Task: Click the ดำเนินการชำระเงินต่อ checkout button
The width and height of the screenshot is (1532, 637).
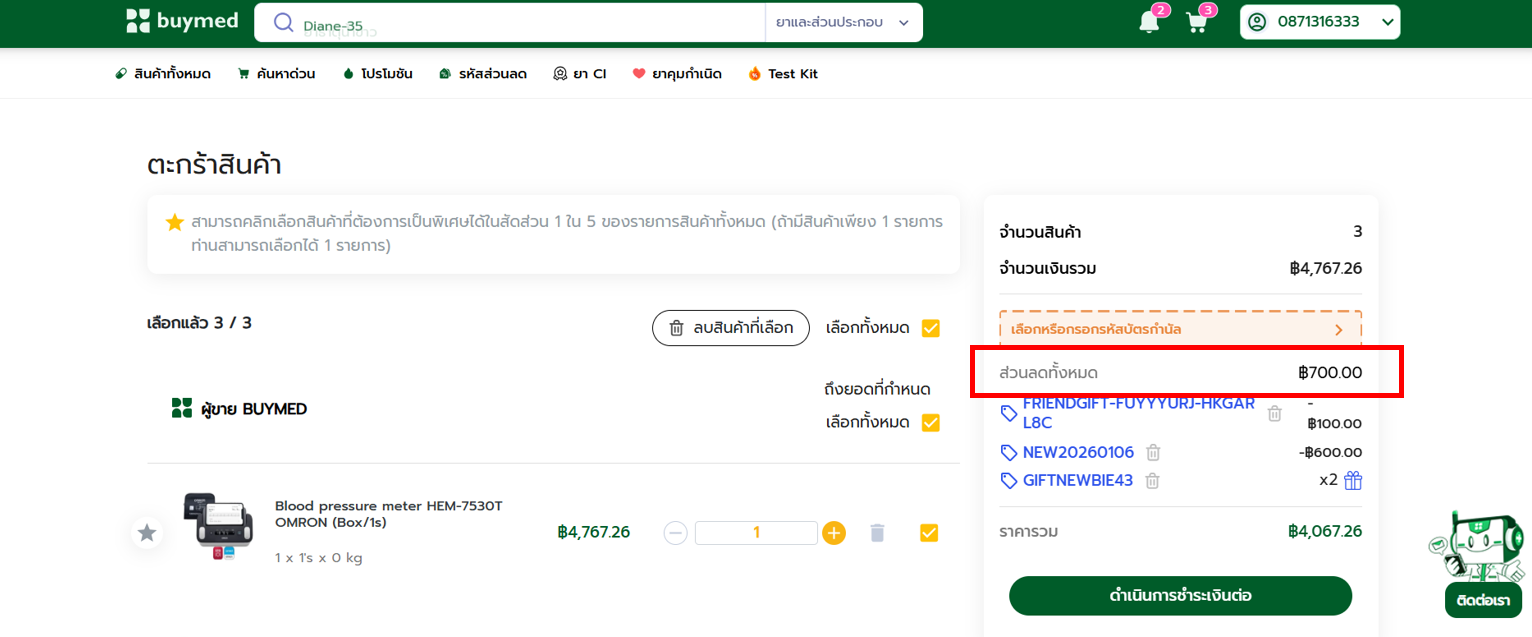Action: coord(1180,596)
